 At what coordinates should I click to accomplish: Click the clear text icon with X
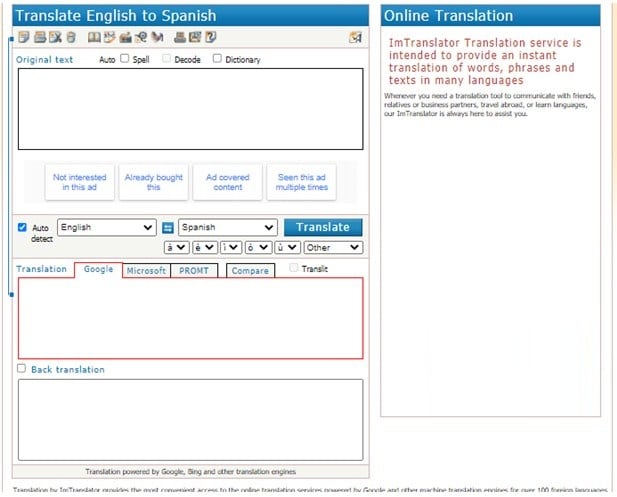[55, 37]
